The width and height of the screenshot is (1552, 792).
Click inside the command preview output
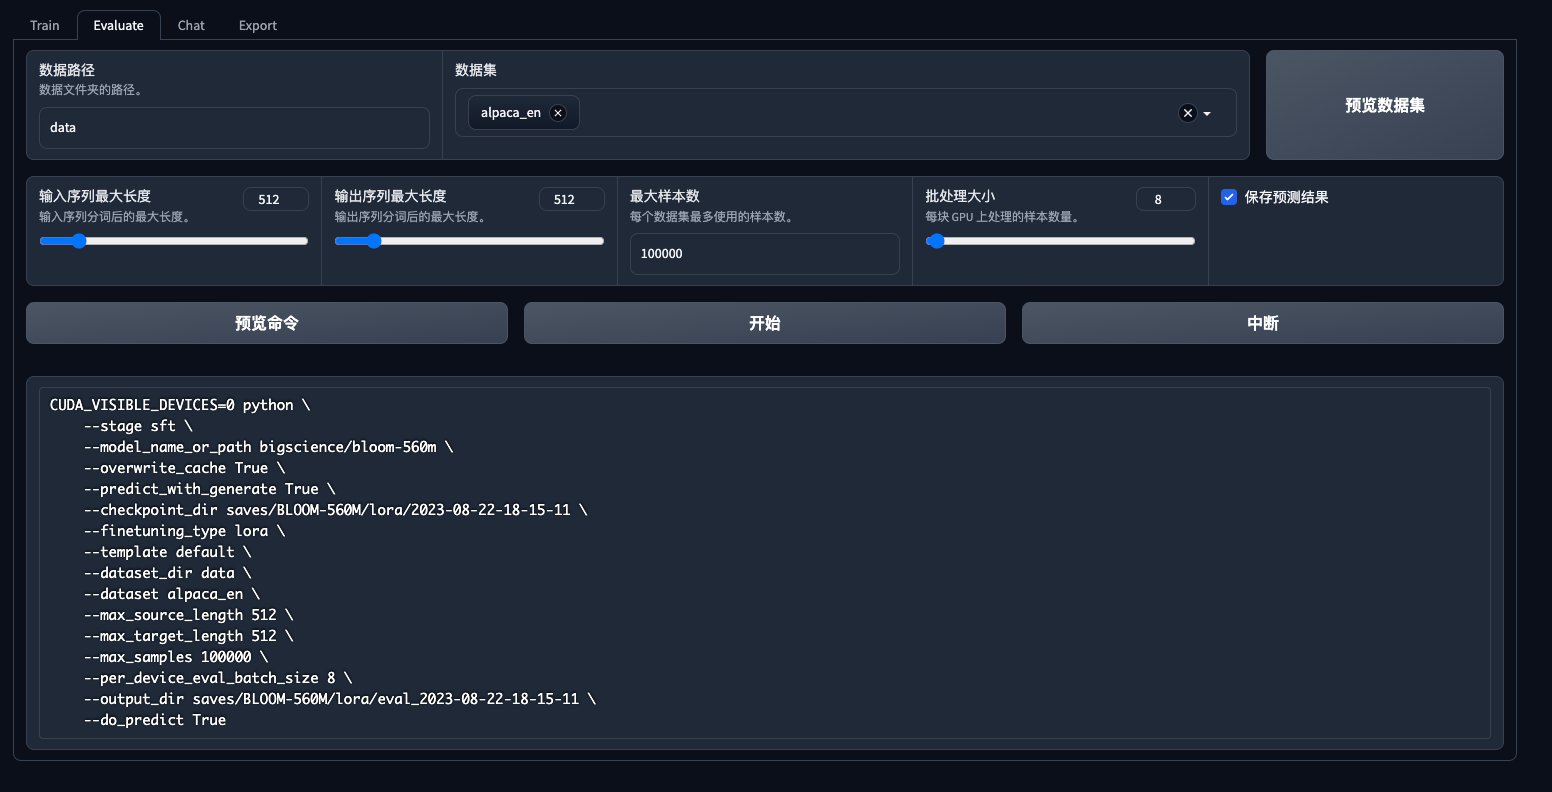click(764, 562)
